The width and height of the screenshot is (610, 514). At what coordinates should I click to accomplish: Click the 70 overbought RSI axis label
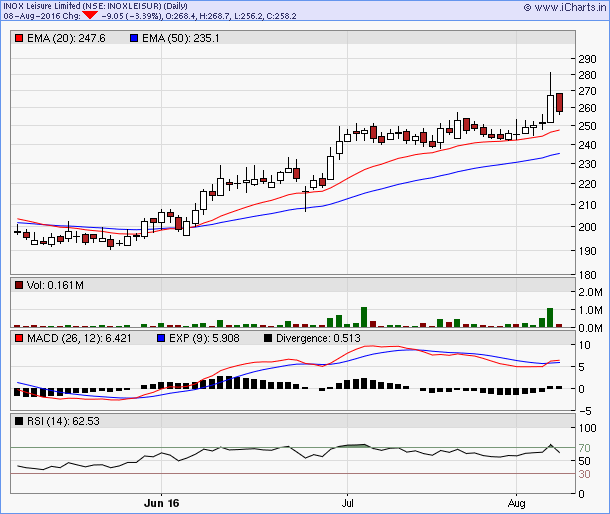click(x=584, y=448)
